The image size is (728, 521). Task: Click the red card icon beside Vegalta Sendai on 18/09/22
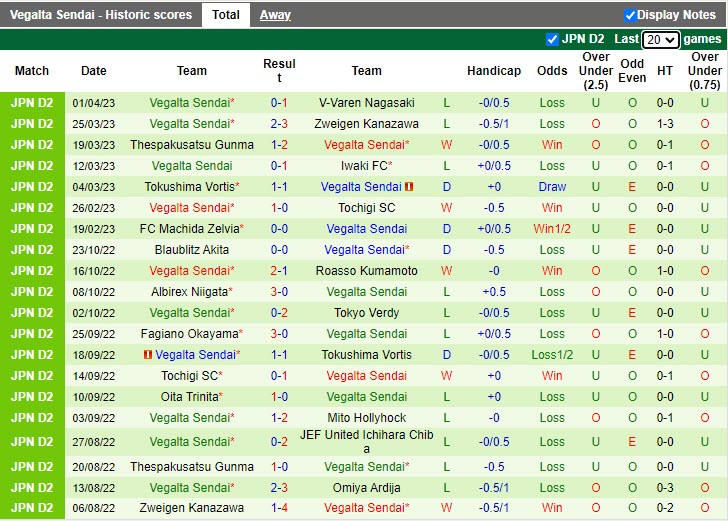point(148,355)
